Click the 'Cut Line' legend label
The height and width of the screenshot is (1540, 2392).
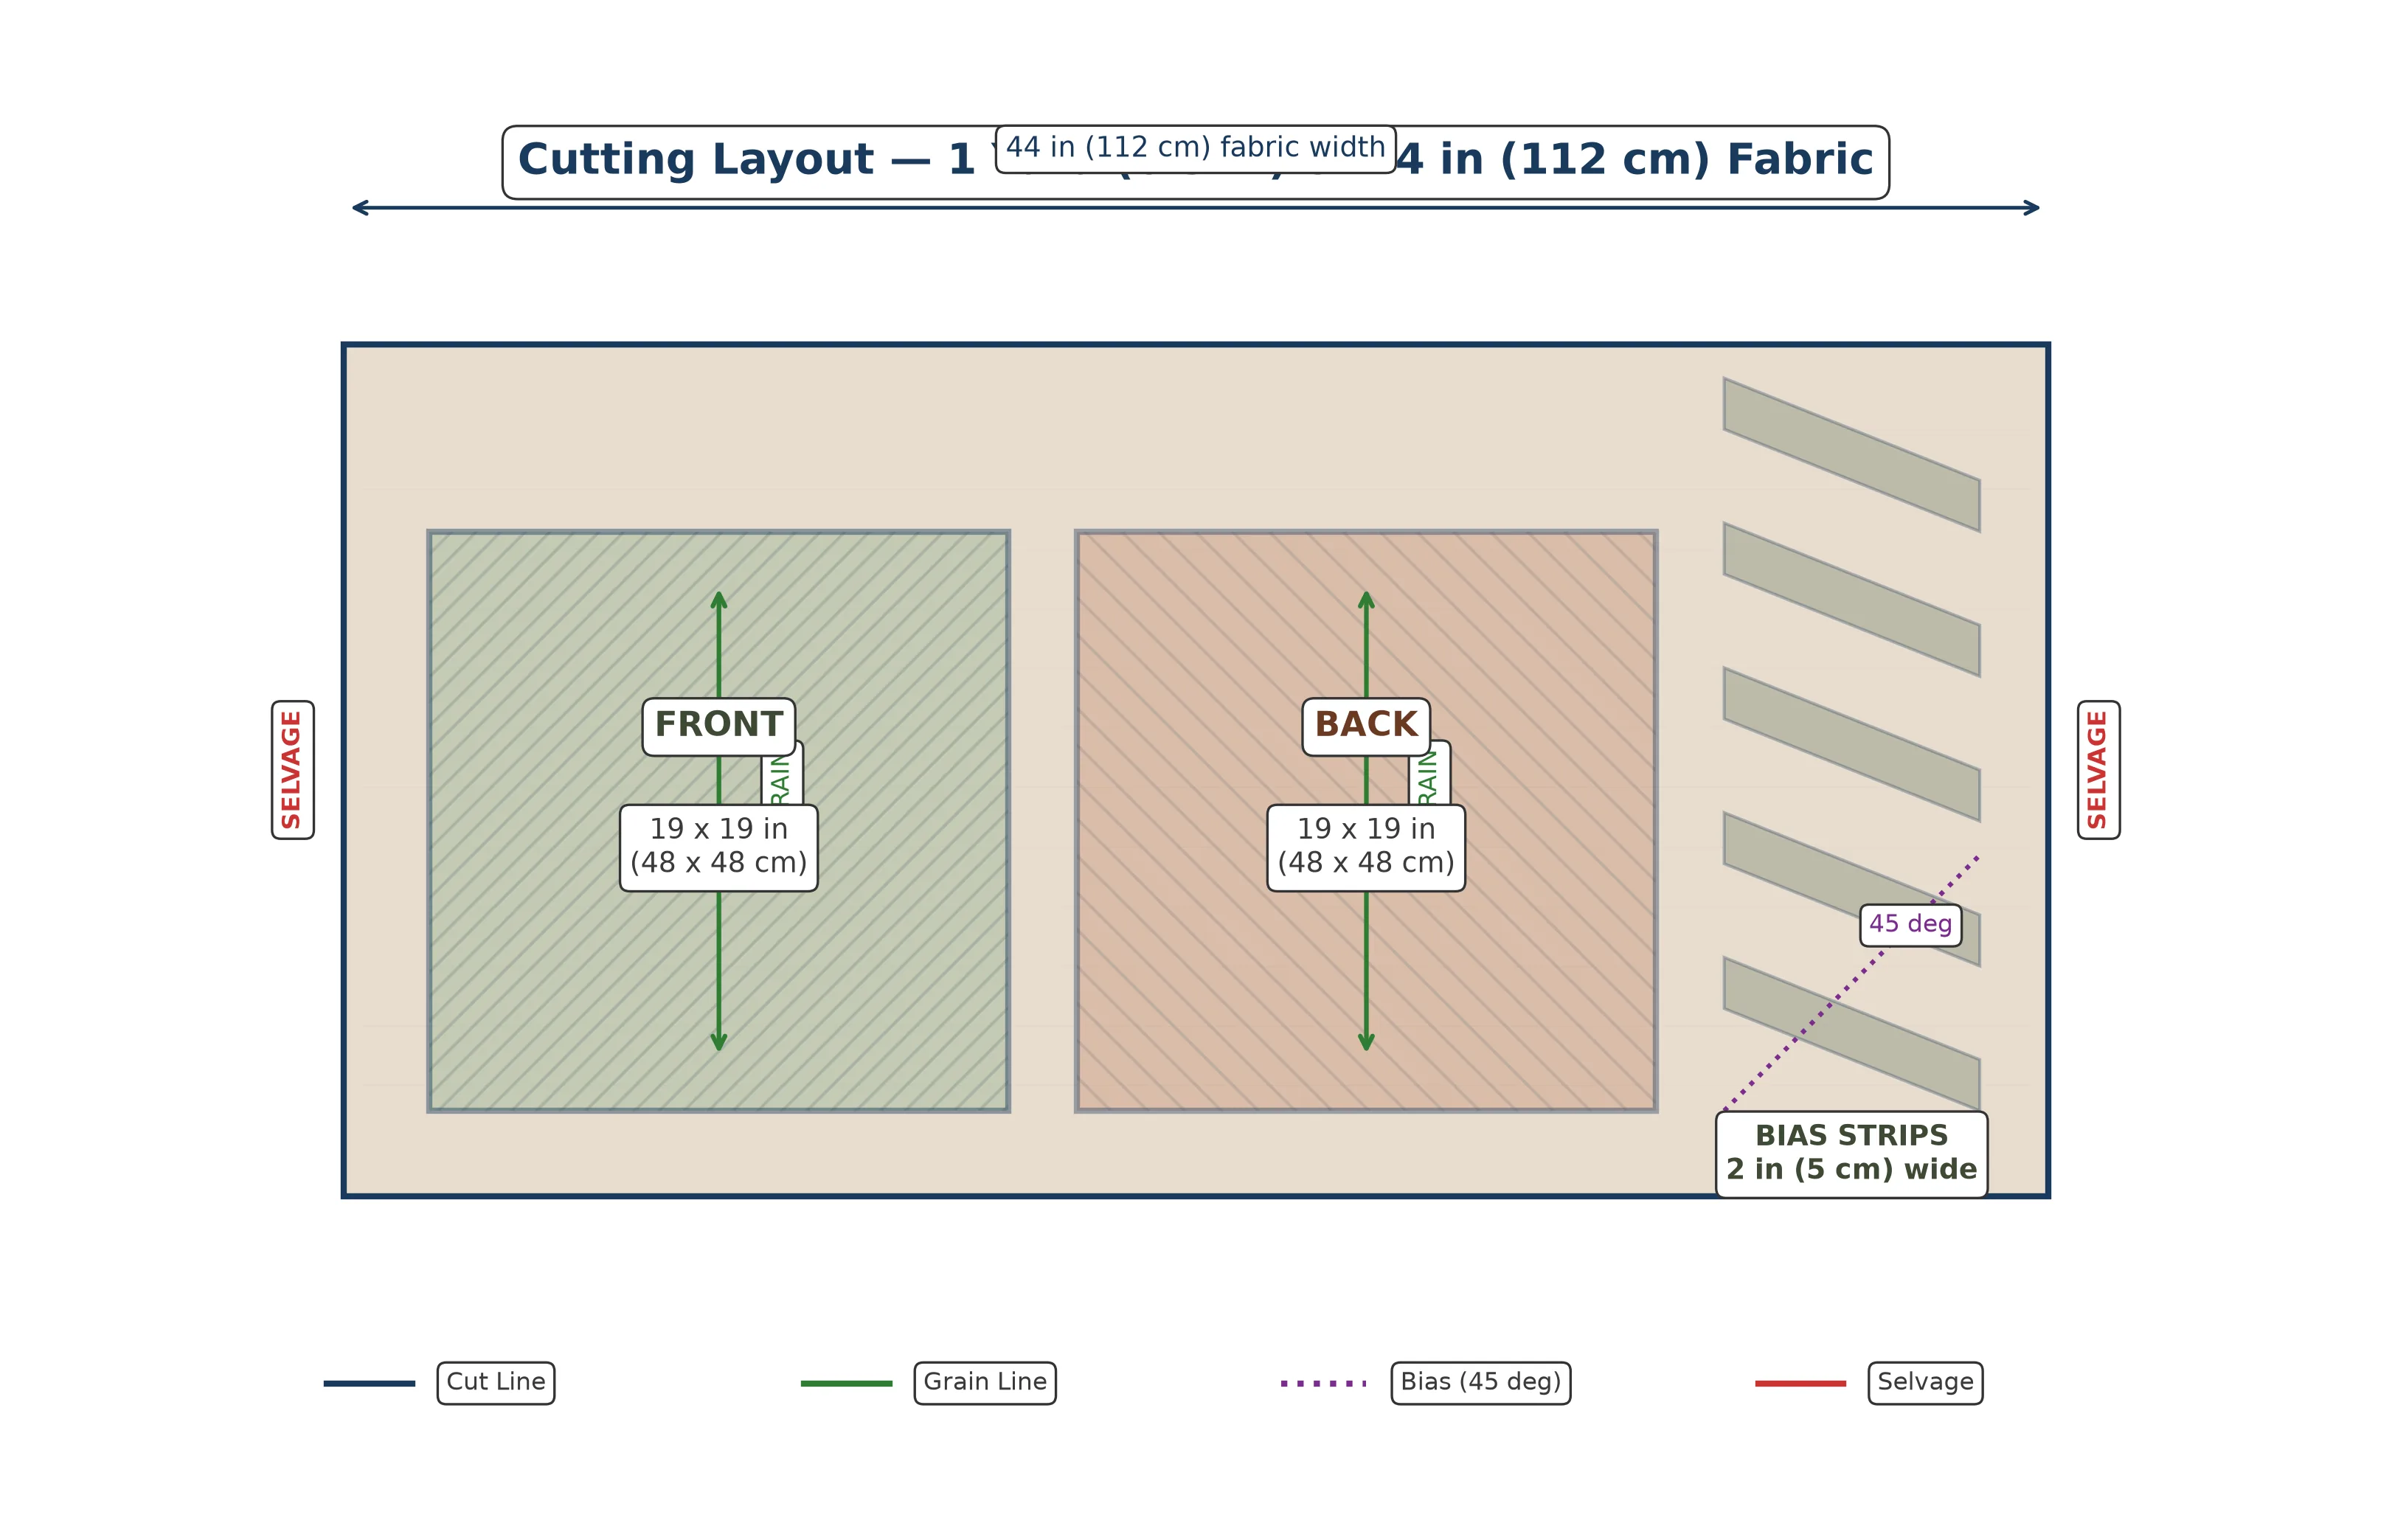(495, 1382)
